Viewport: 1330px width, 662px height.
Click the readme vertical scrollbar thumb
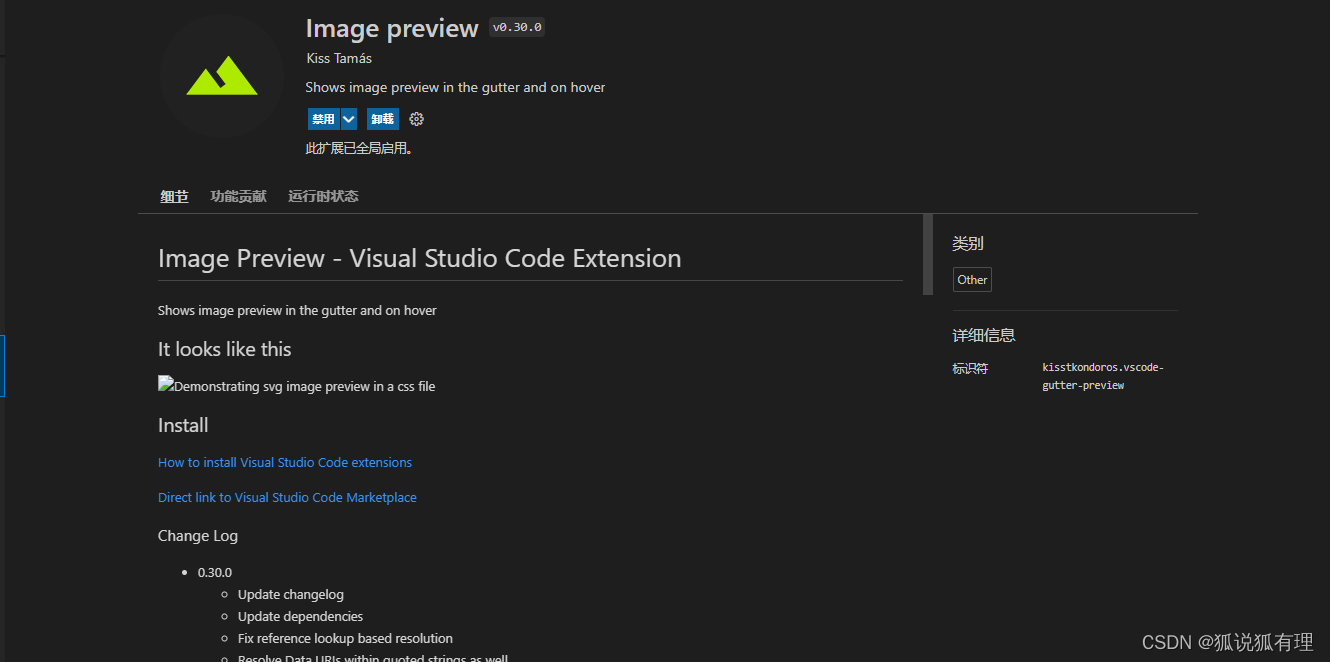coord(928,253)
